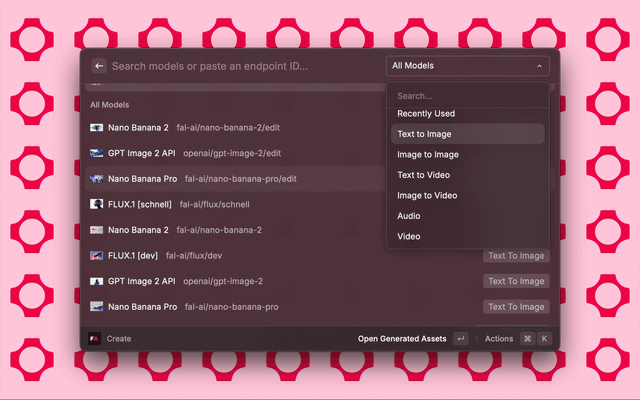Click thumbnail for fal-ai/nano-banana-pro text model
Image resolution: width=640 pixels, height=400 pixels.
pyautogui.click(x=96, y=307)
